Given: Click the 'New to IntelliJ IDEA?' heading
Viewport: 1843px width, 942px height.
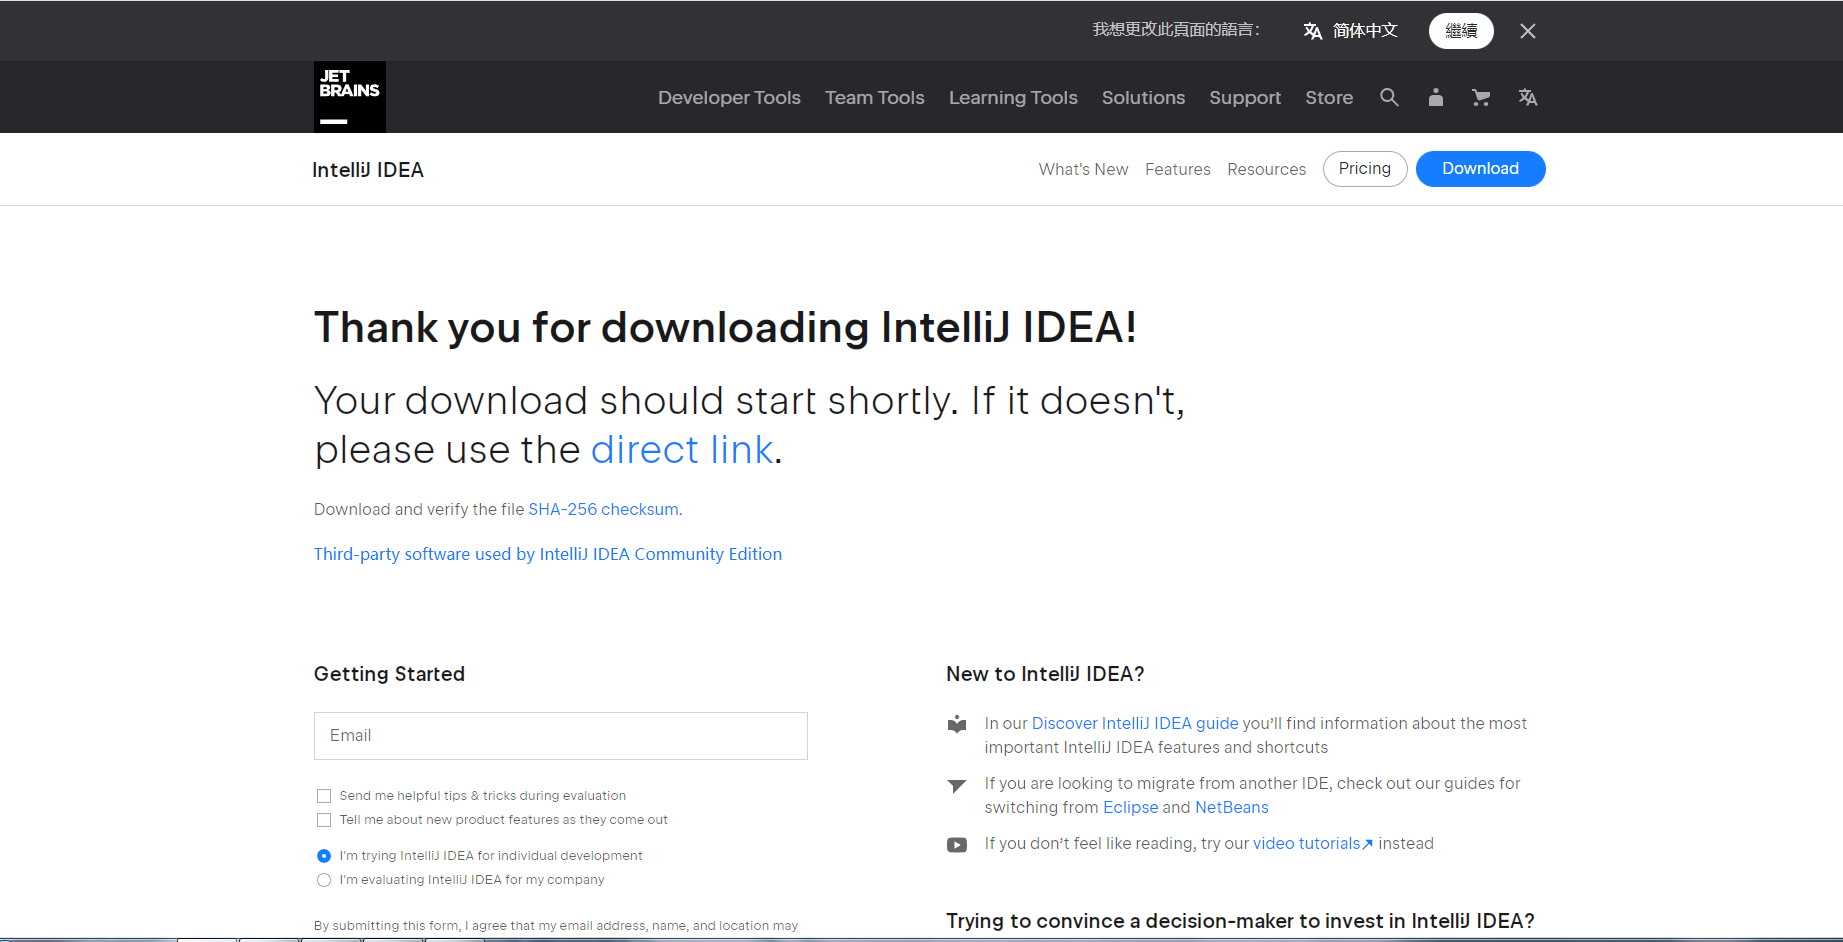Looking at the screenshot, I should pyautogui.click(x=1045, y=674).
